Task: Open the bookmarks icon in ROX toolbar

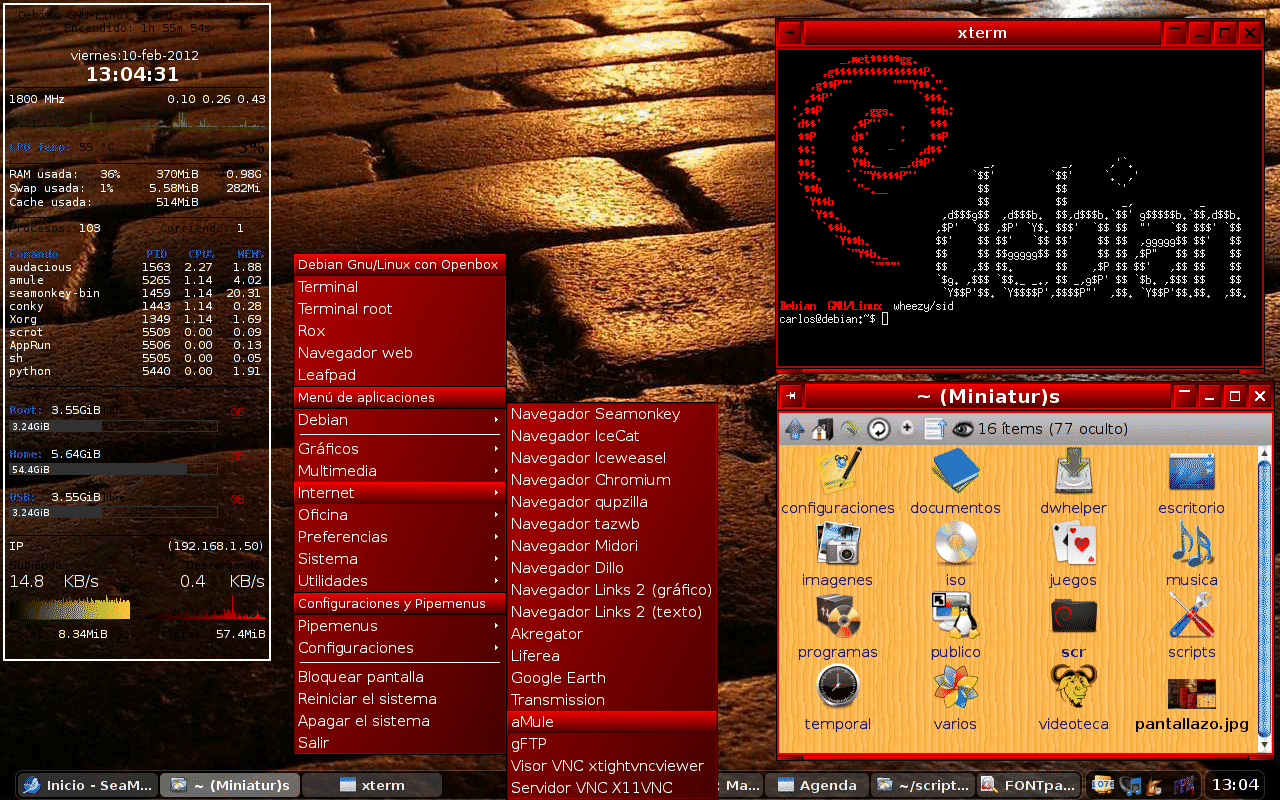Action: click(850, 429)
